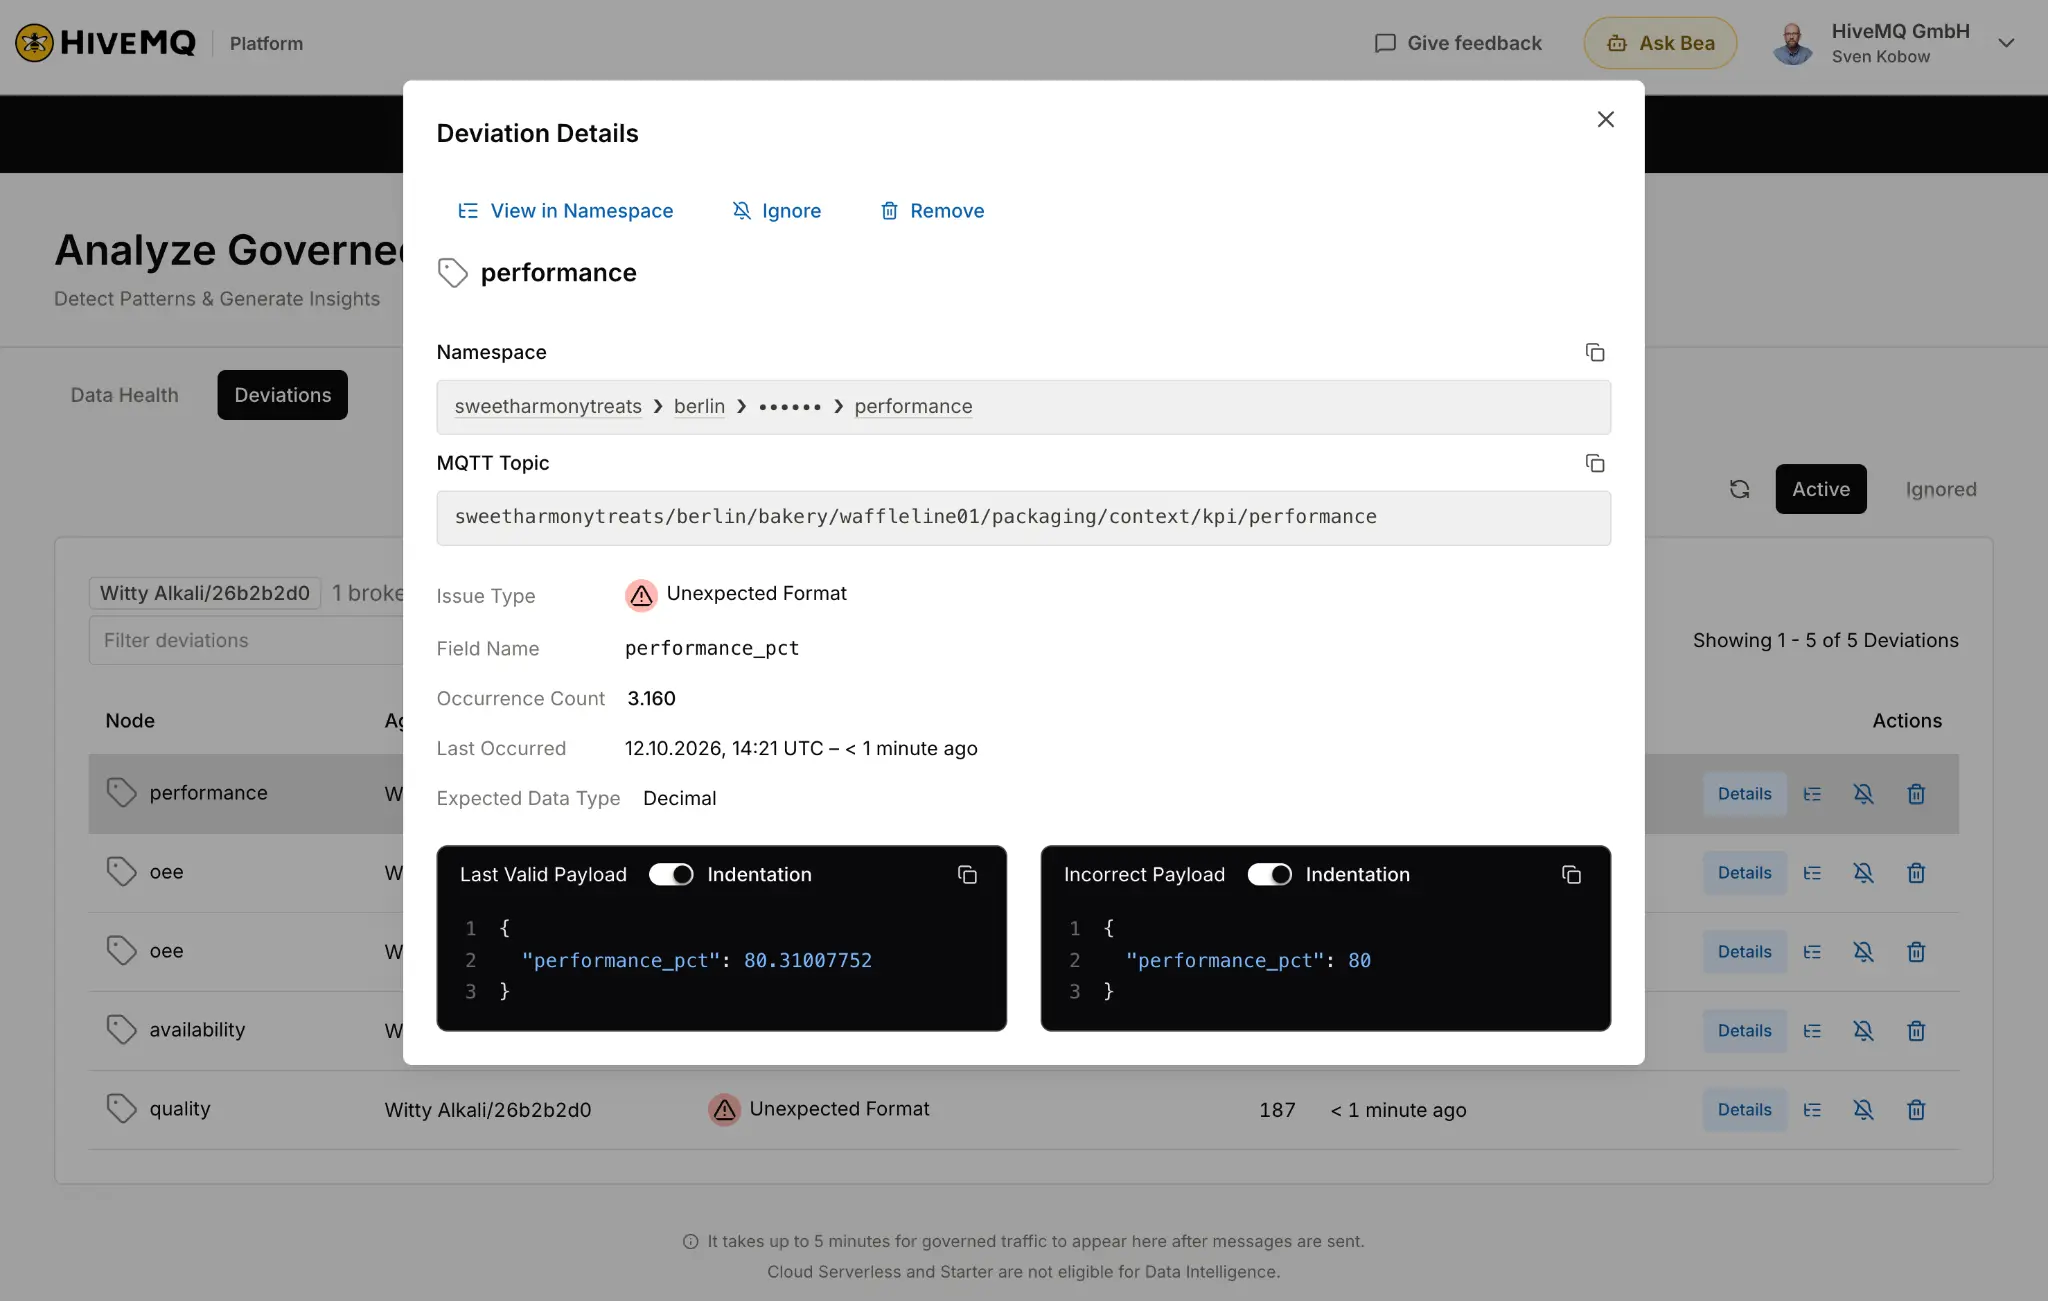The height and width of the screenshot is (1301, 2048).
Task: Click berlin in namespace breadcrumb
Action: [x=699, y=407]
